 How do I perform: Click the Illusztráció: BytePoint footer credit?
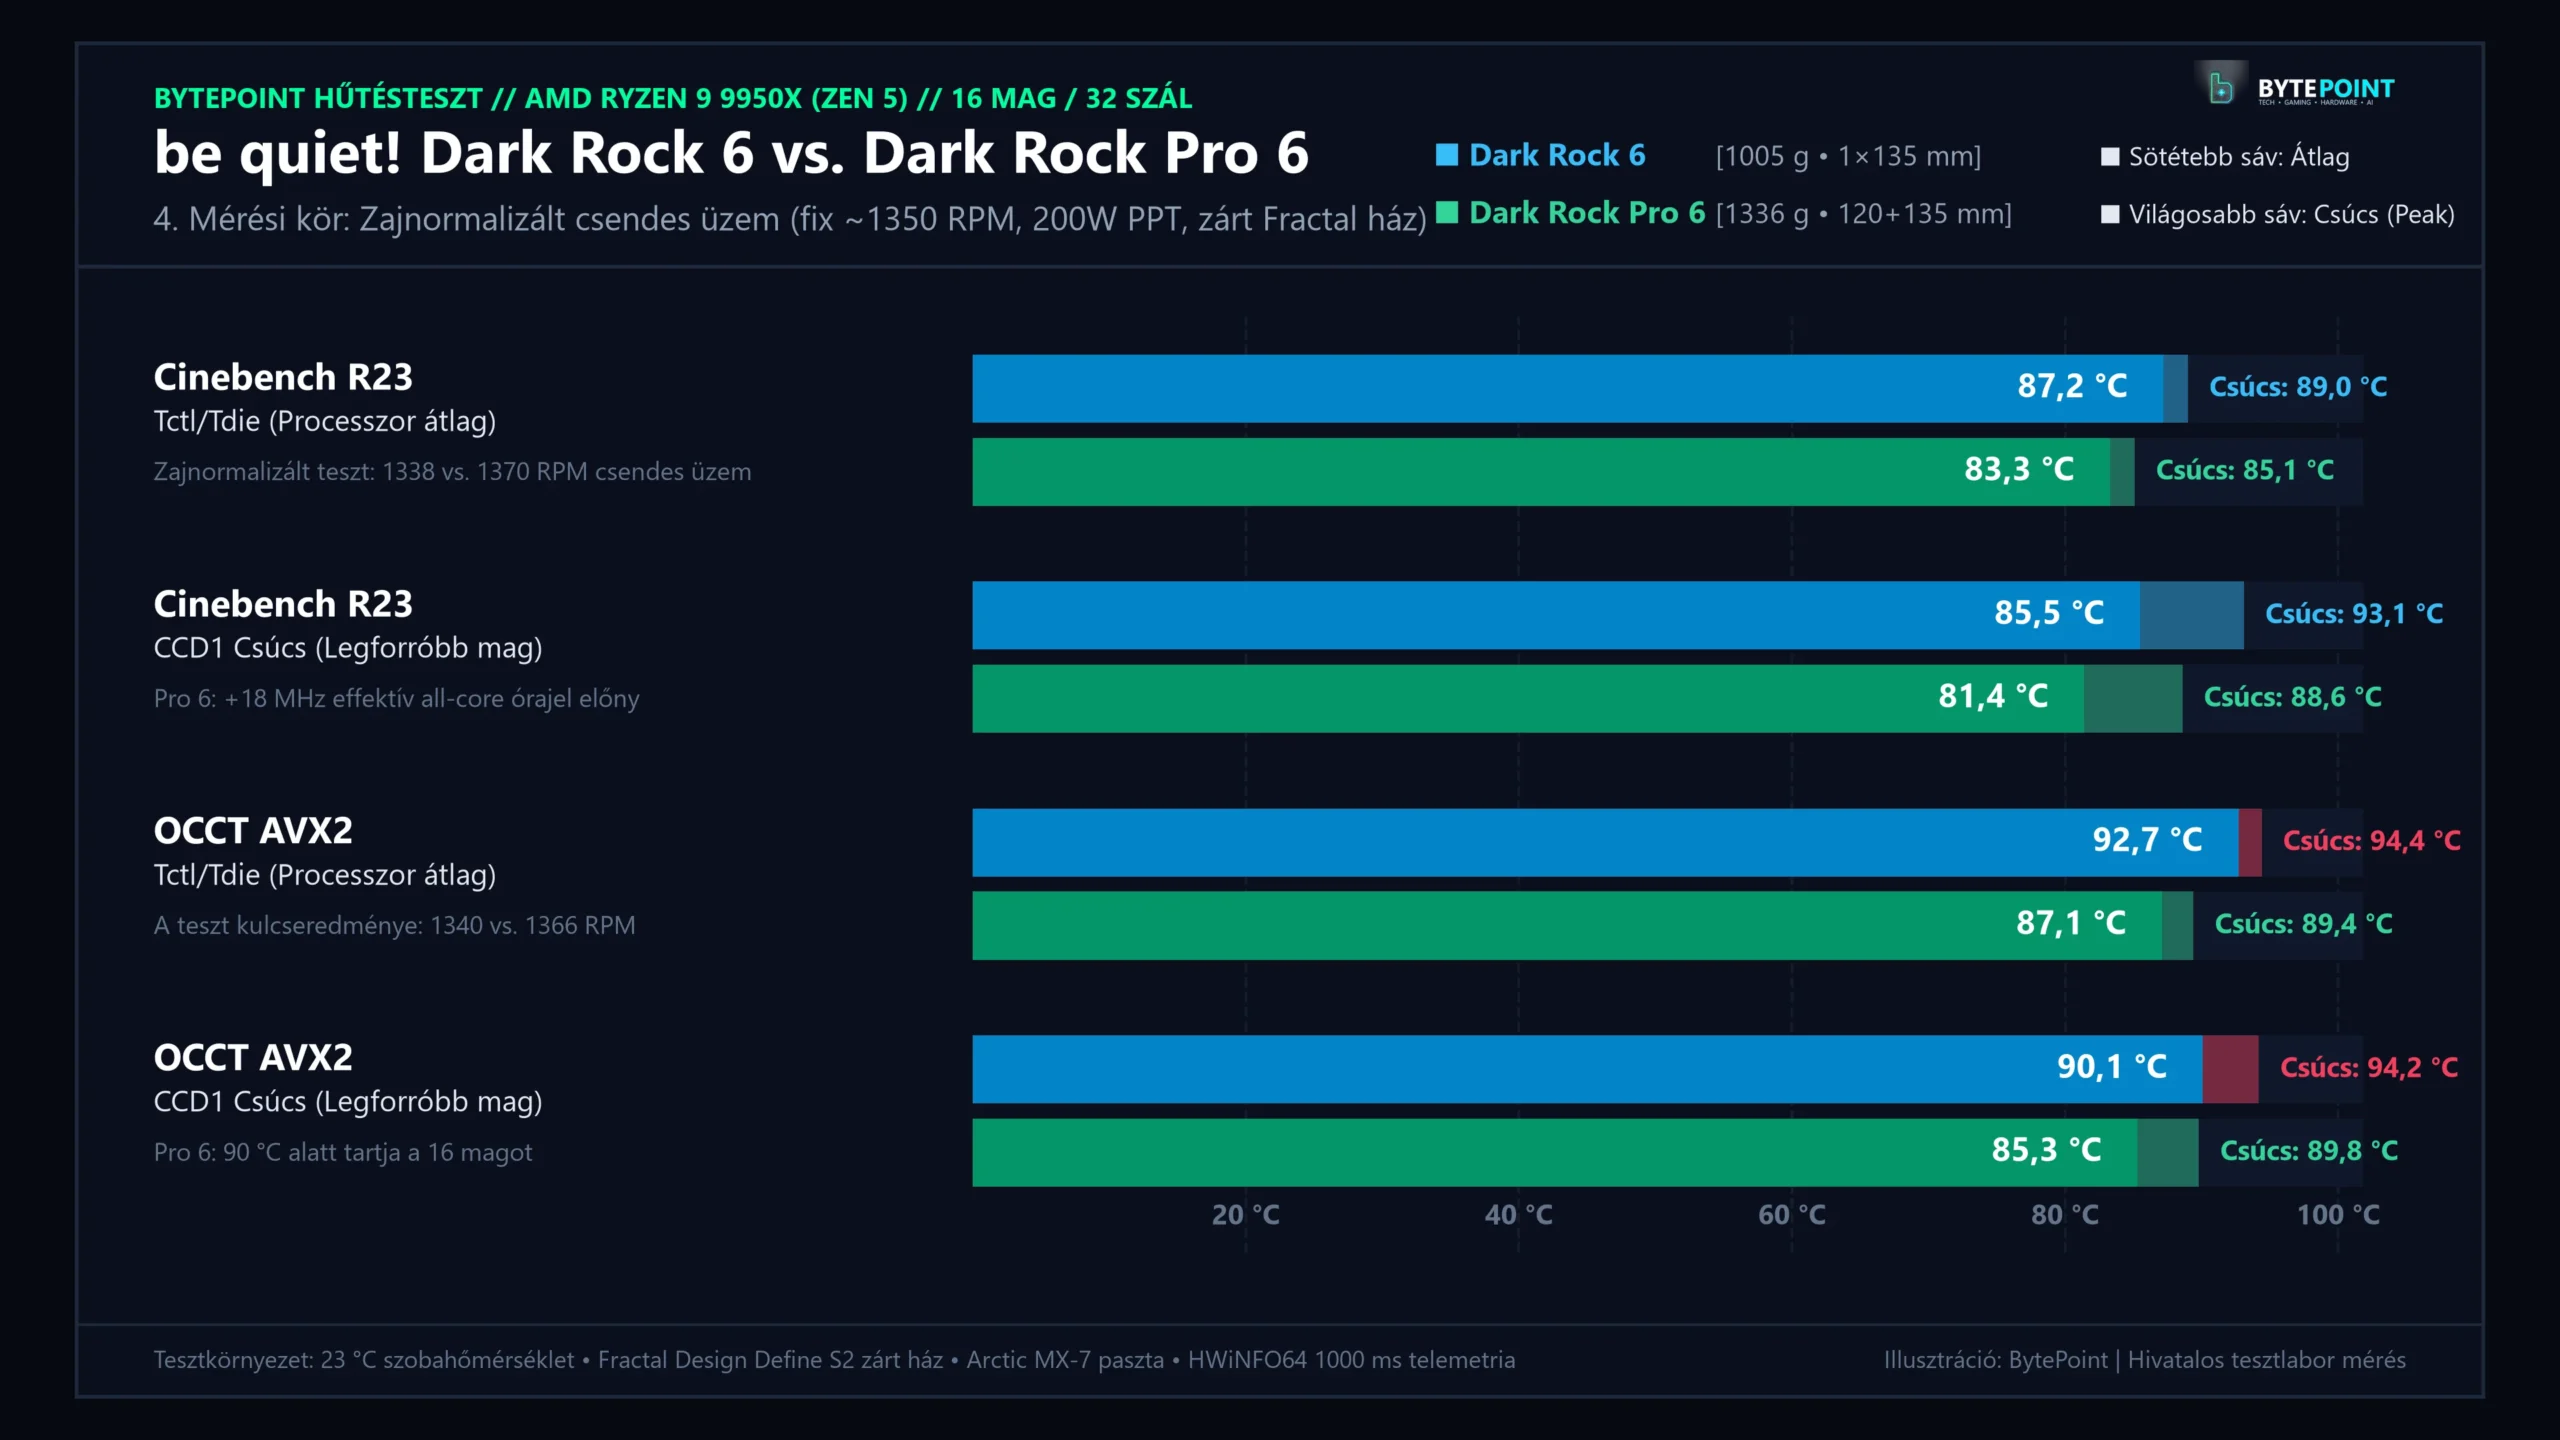tap(2145, 1360)
